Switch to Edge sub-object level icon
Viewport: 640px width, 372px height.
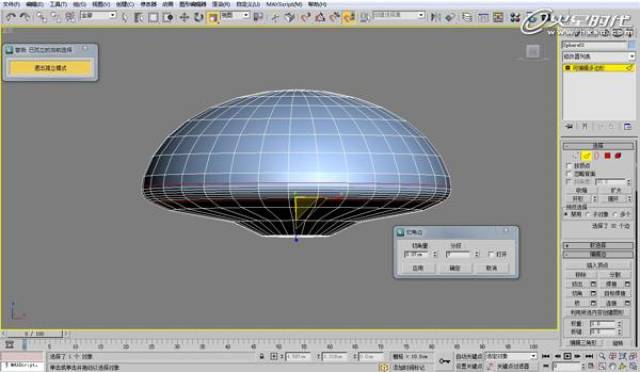pos(587,156)
